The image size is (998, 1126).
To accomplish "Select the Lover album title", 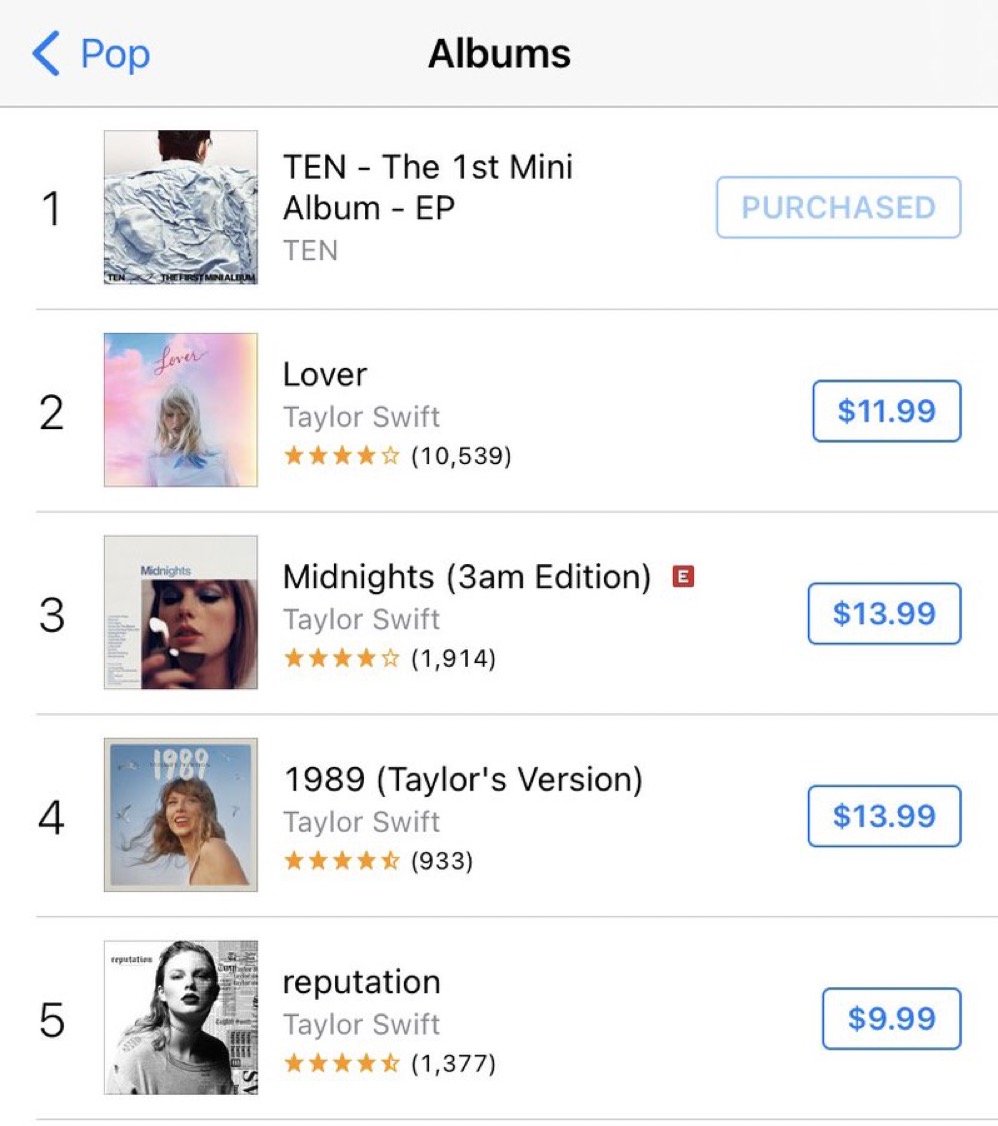I will click(x=325, y=374).
